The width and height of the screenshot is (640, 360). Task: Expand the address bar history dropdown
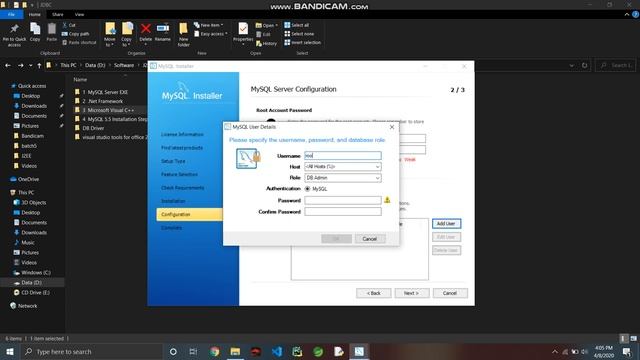571,65
